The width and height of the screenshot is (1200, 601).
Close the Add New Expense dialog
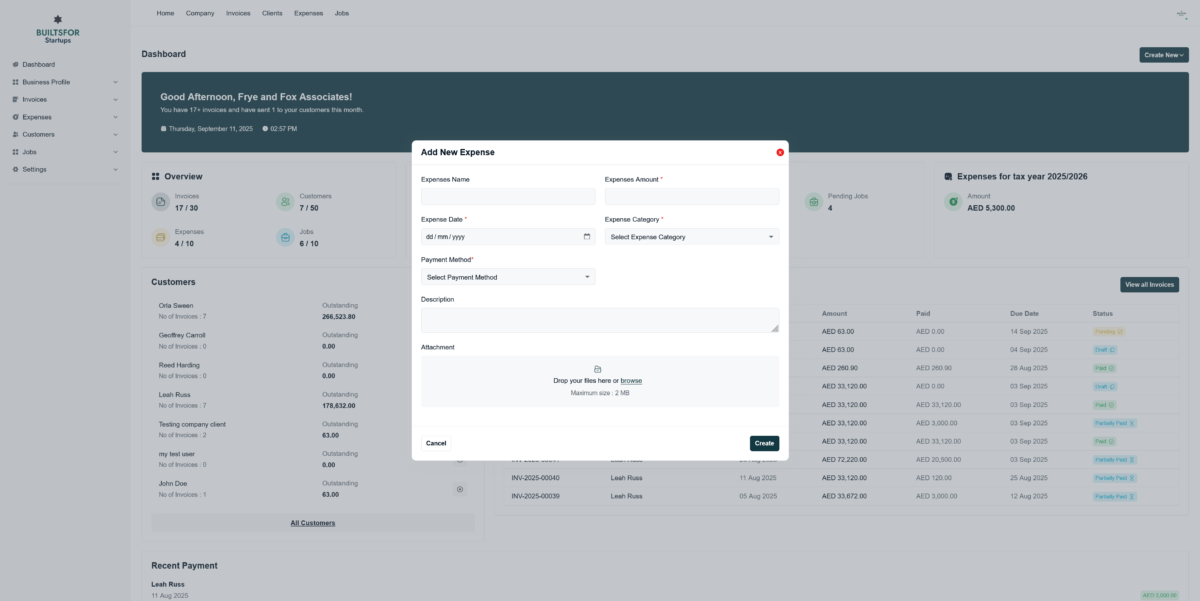780,152
